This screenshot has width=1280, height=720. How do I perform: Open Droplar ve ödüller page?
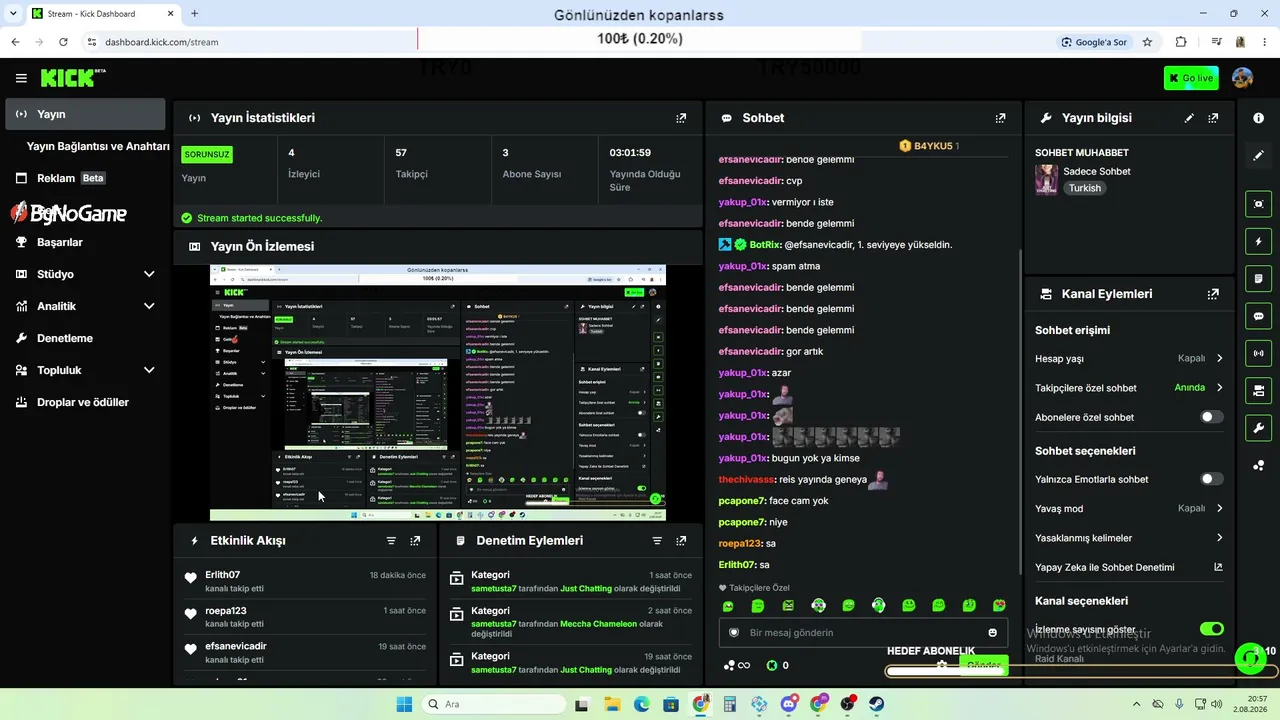pos(85,402)
